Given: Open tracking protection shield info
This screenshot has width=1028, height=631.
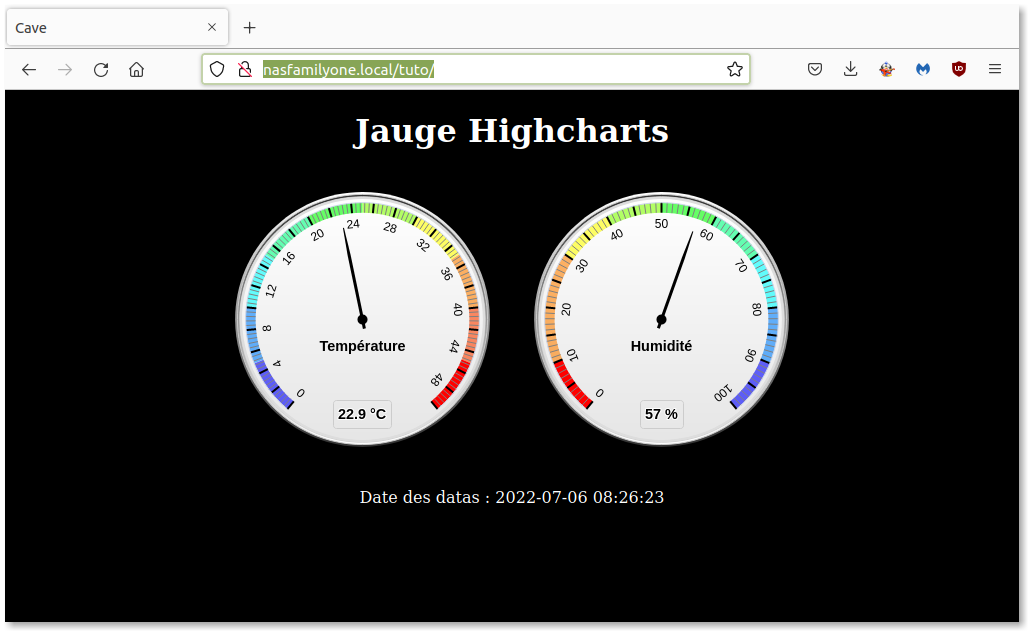Looking at the screenshot, I should 217,69.
